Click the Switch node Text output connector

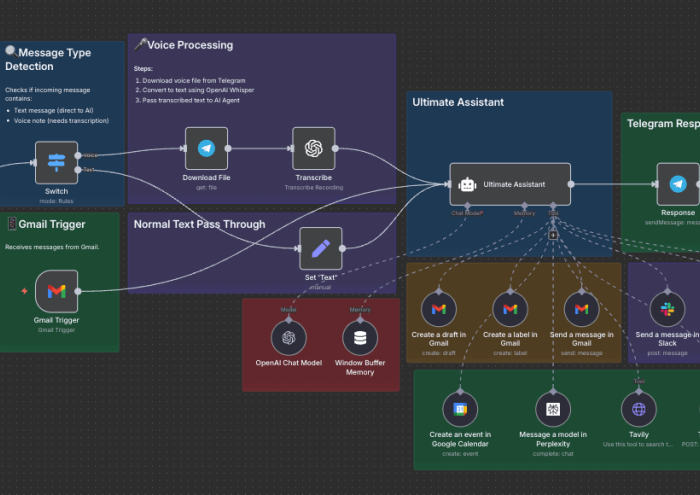click(78, 170)
